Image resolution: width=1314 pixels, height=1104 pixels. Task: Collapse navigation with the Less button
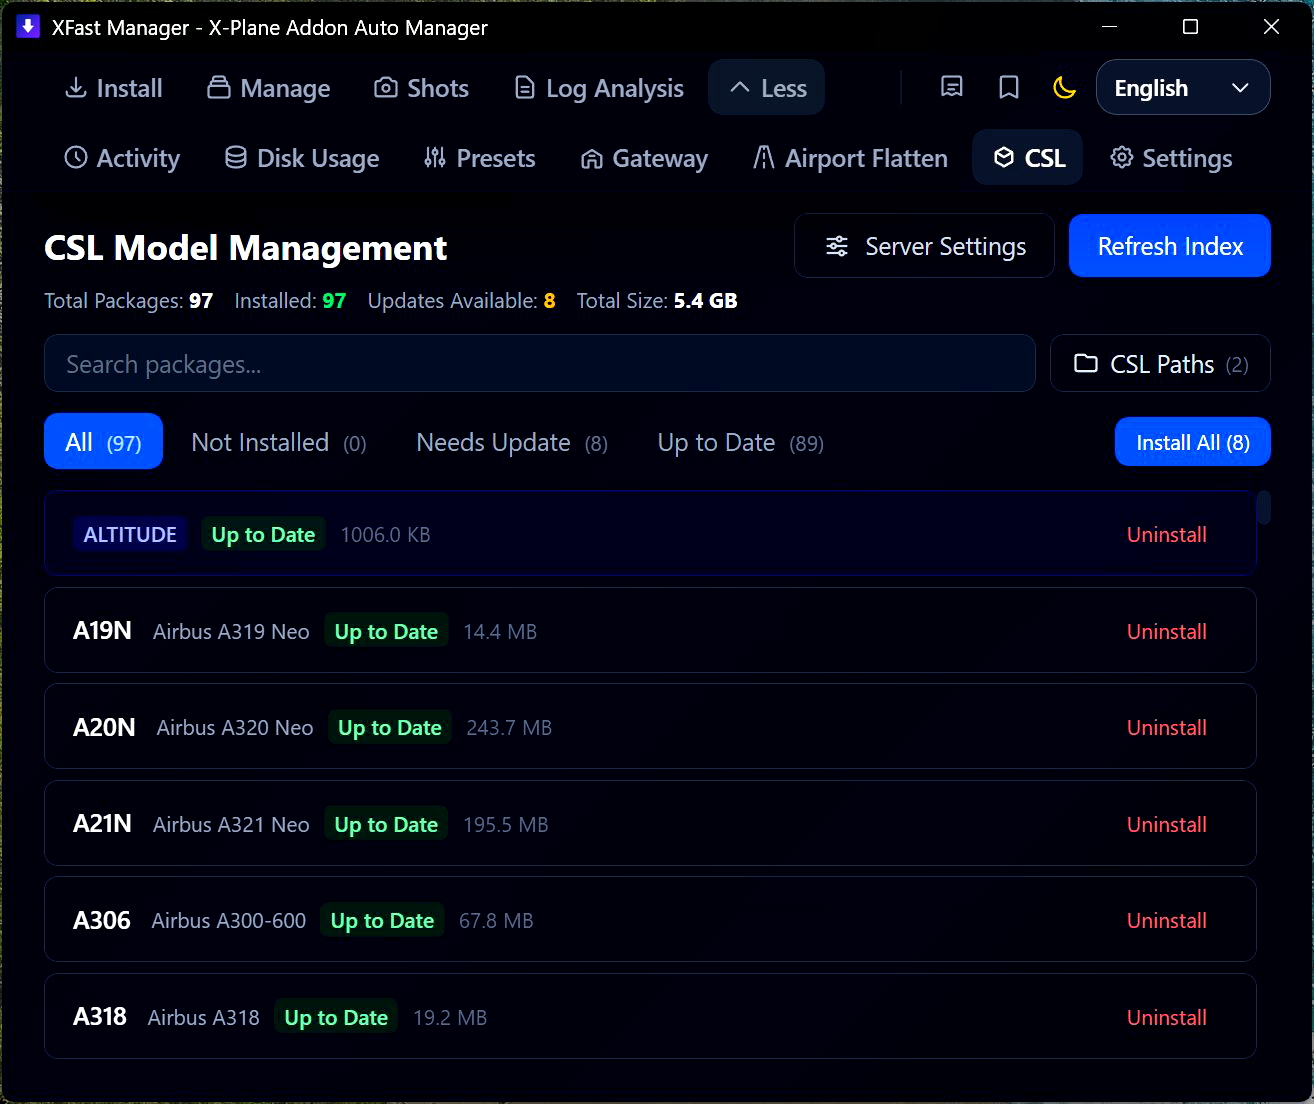point(767,88)
